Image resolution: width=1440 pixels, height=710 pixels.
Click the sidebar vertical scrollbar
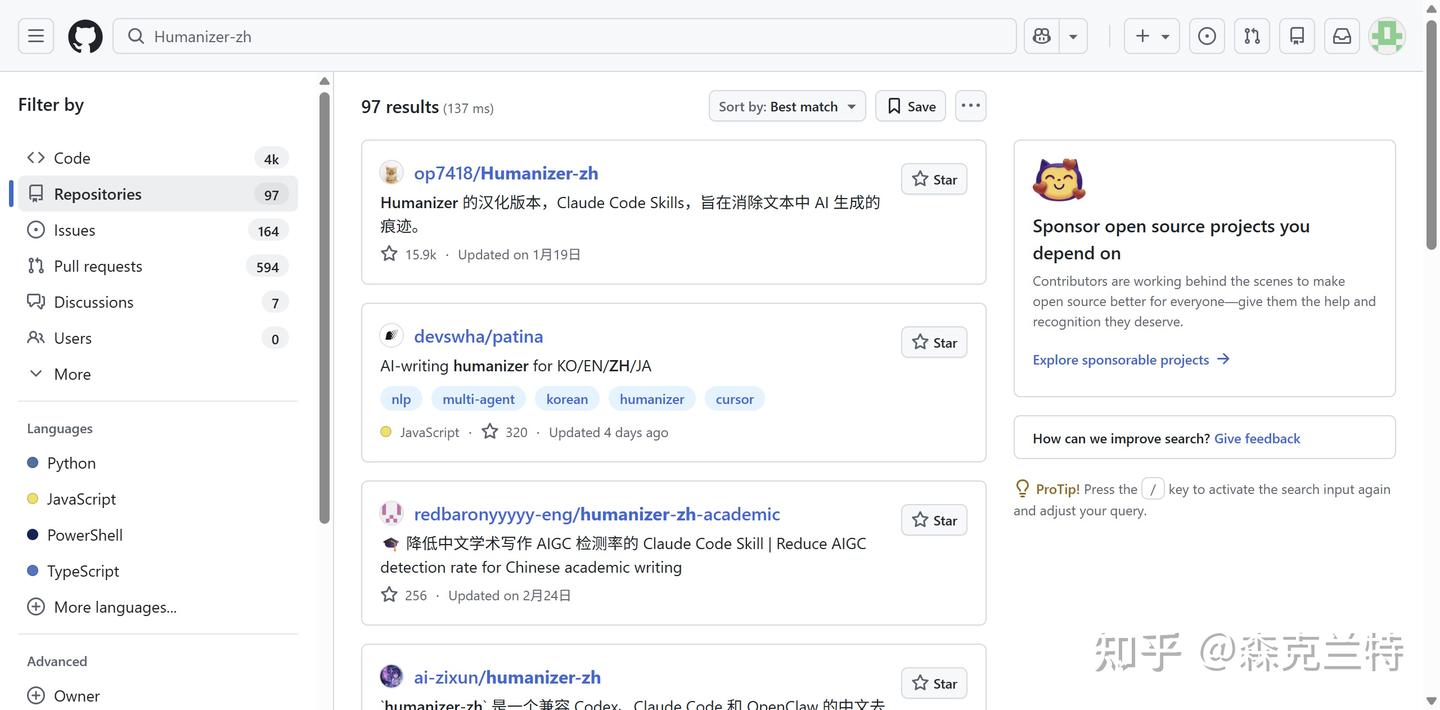(x=324, y=307)
